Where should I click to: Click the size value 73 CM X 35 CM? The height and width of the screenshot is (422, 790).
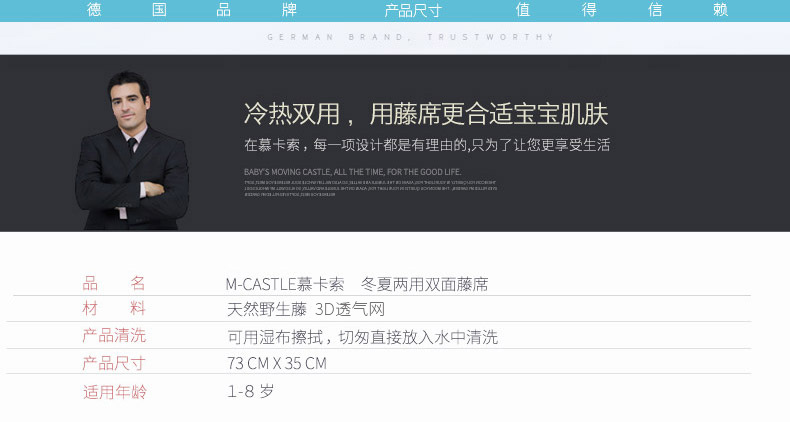coord(277,363)
